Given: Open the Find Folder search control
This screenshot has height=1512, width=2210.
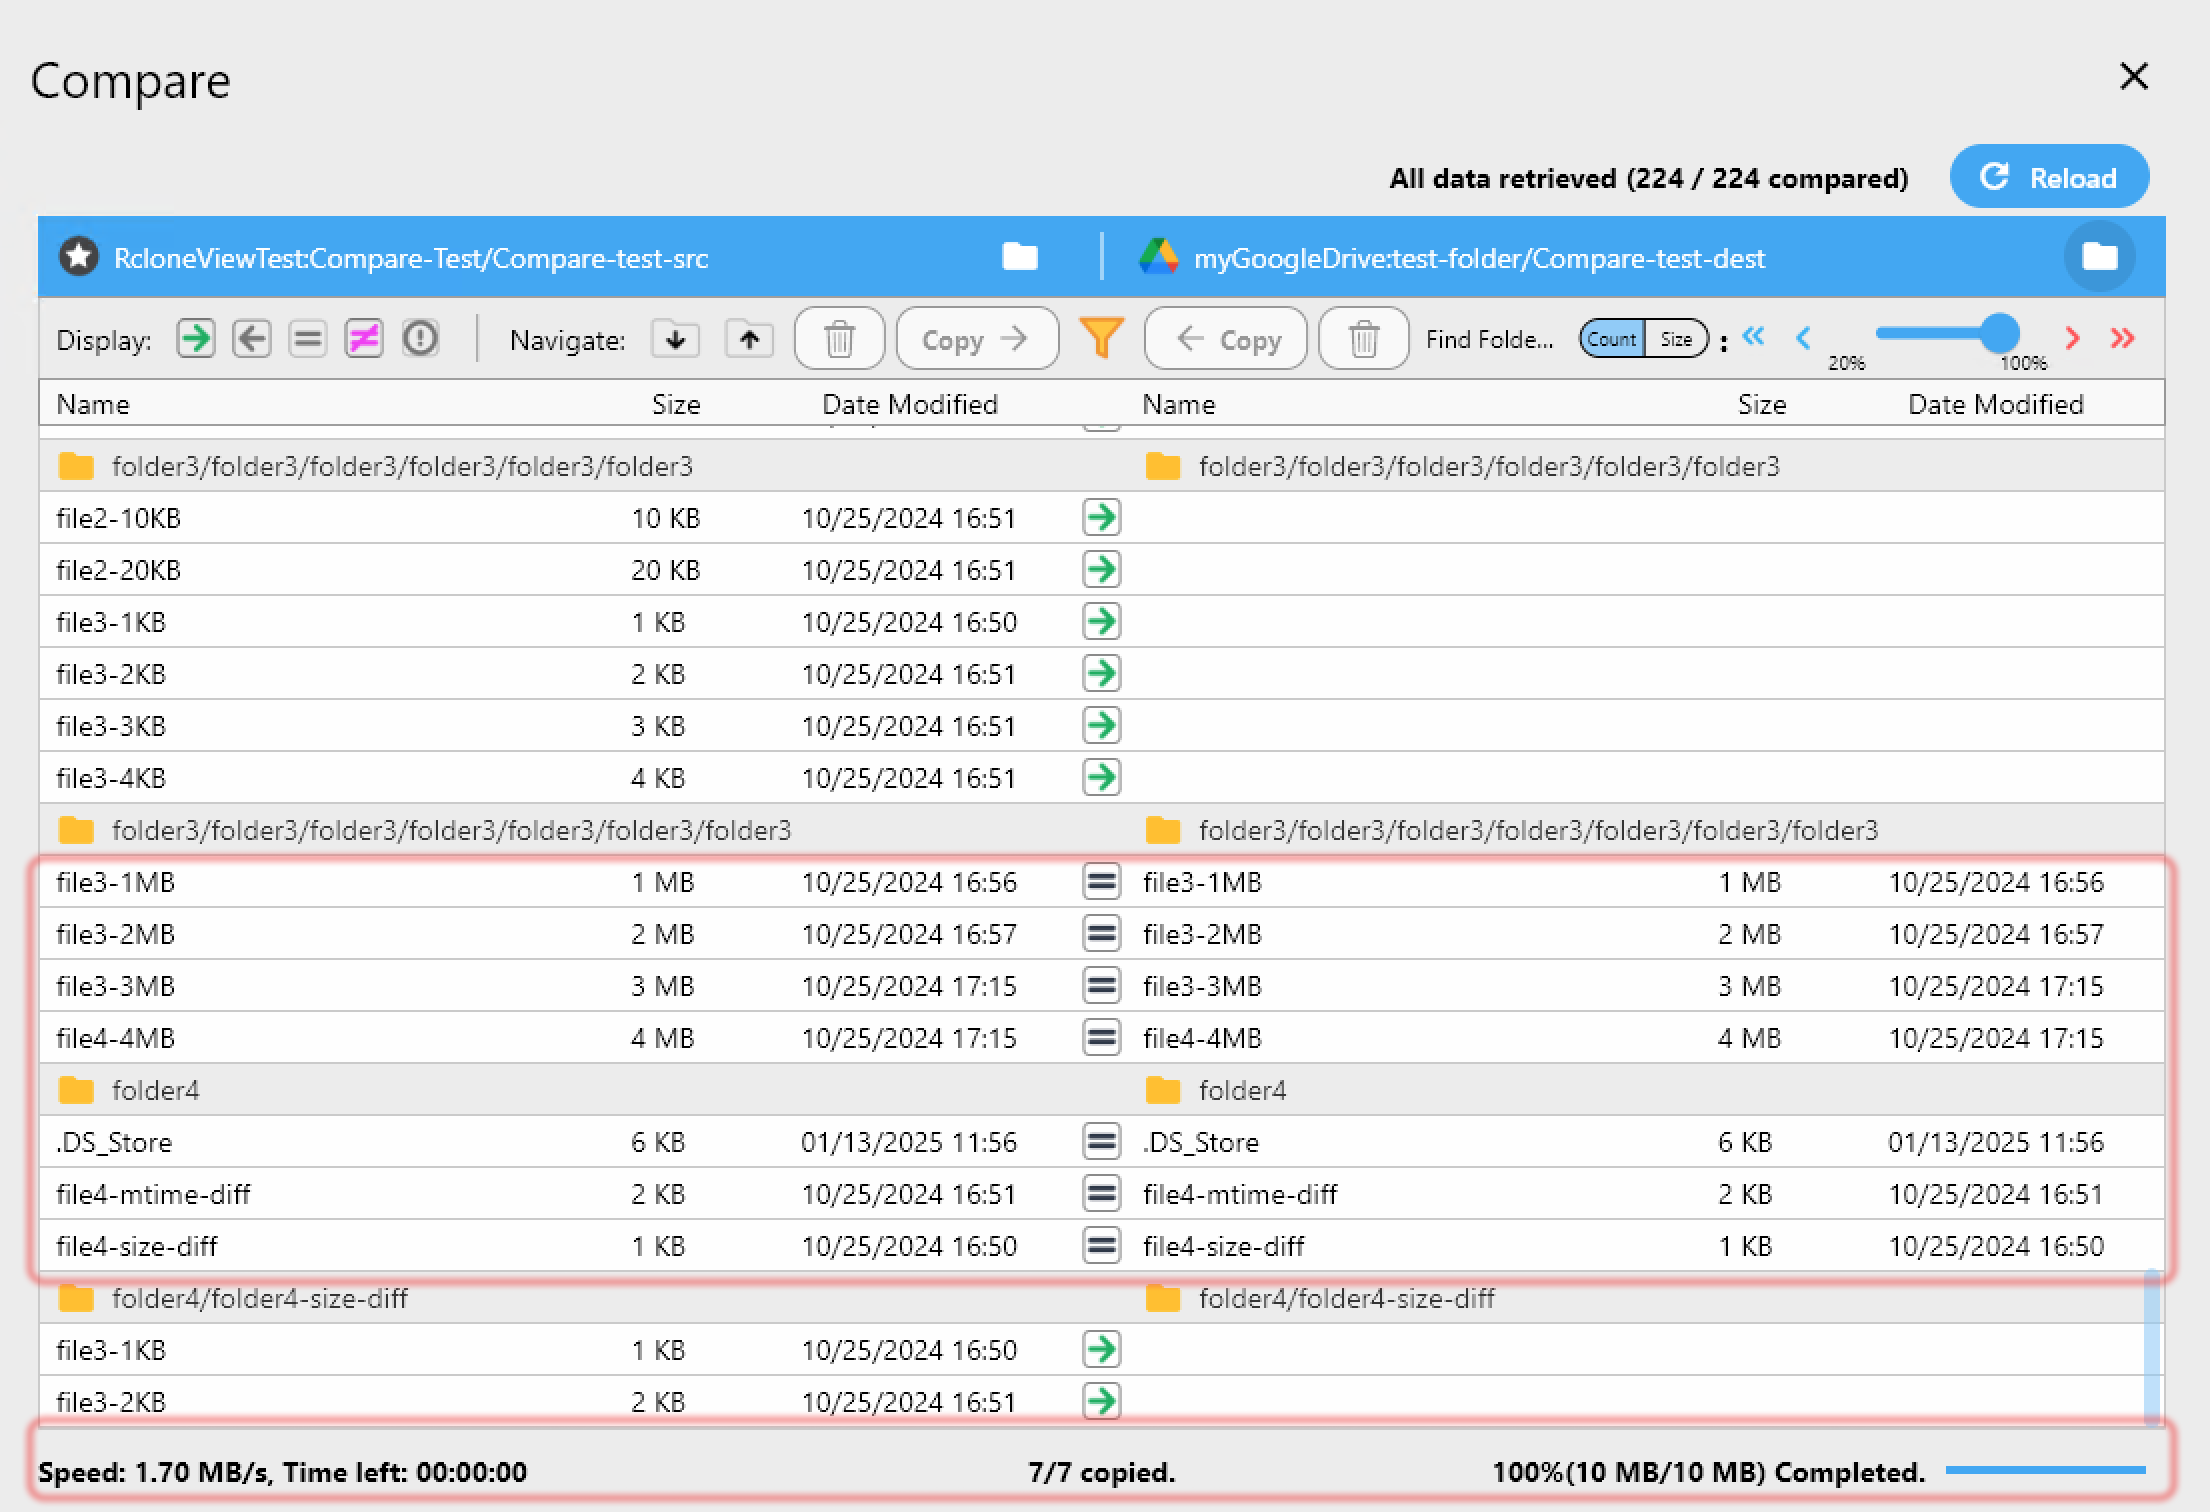Looking at the screenshot, I should [1490, 338].
